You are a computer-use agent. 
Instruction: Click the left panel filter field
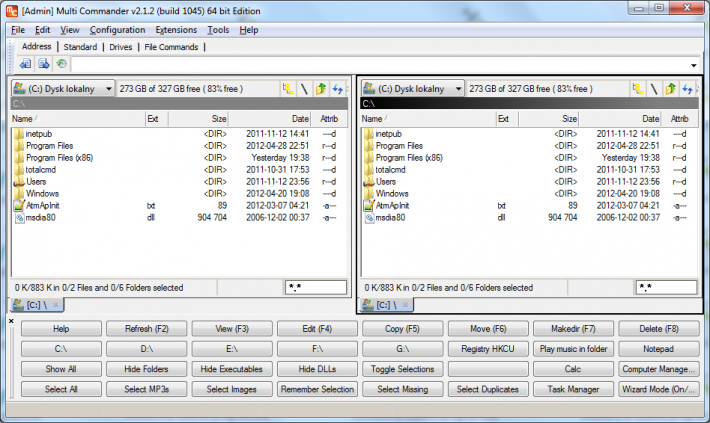click(x=316, y=287)
